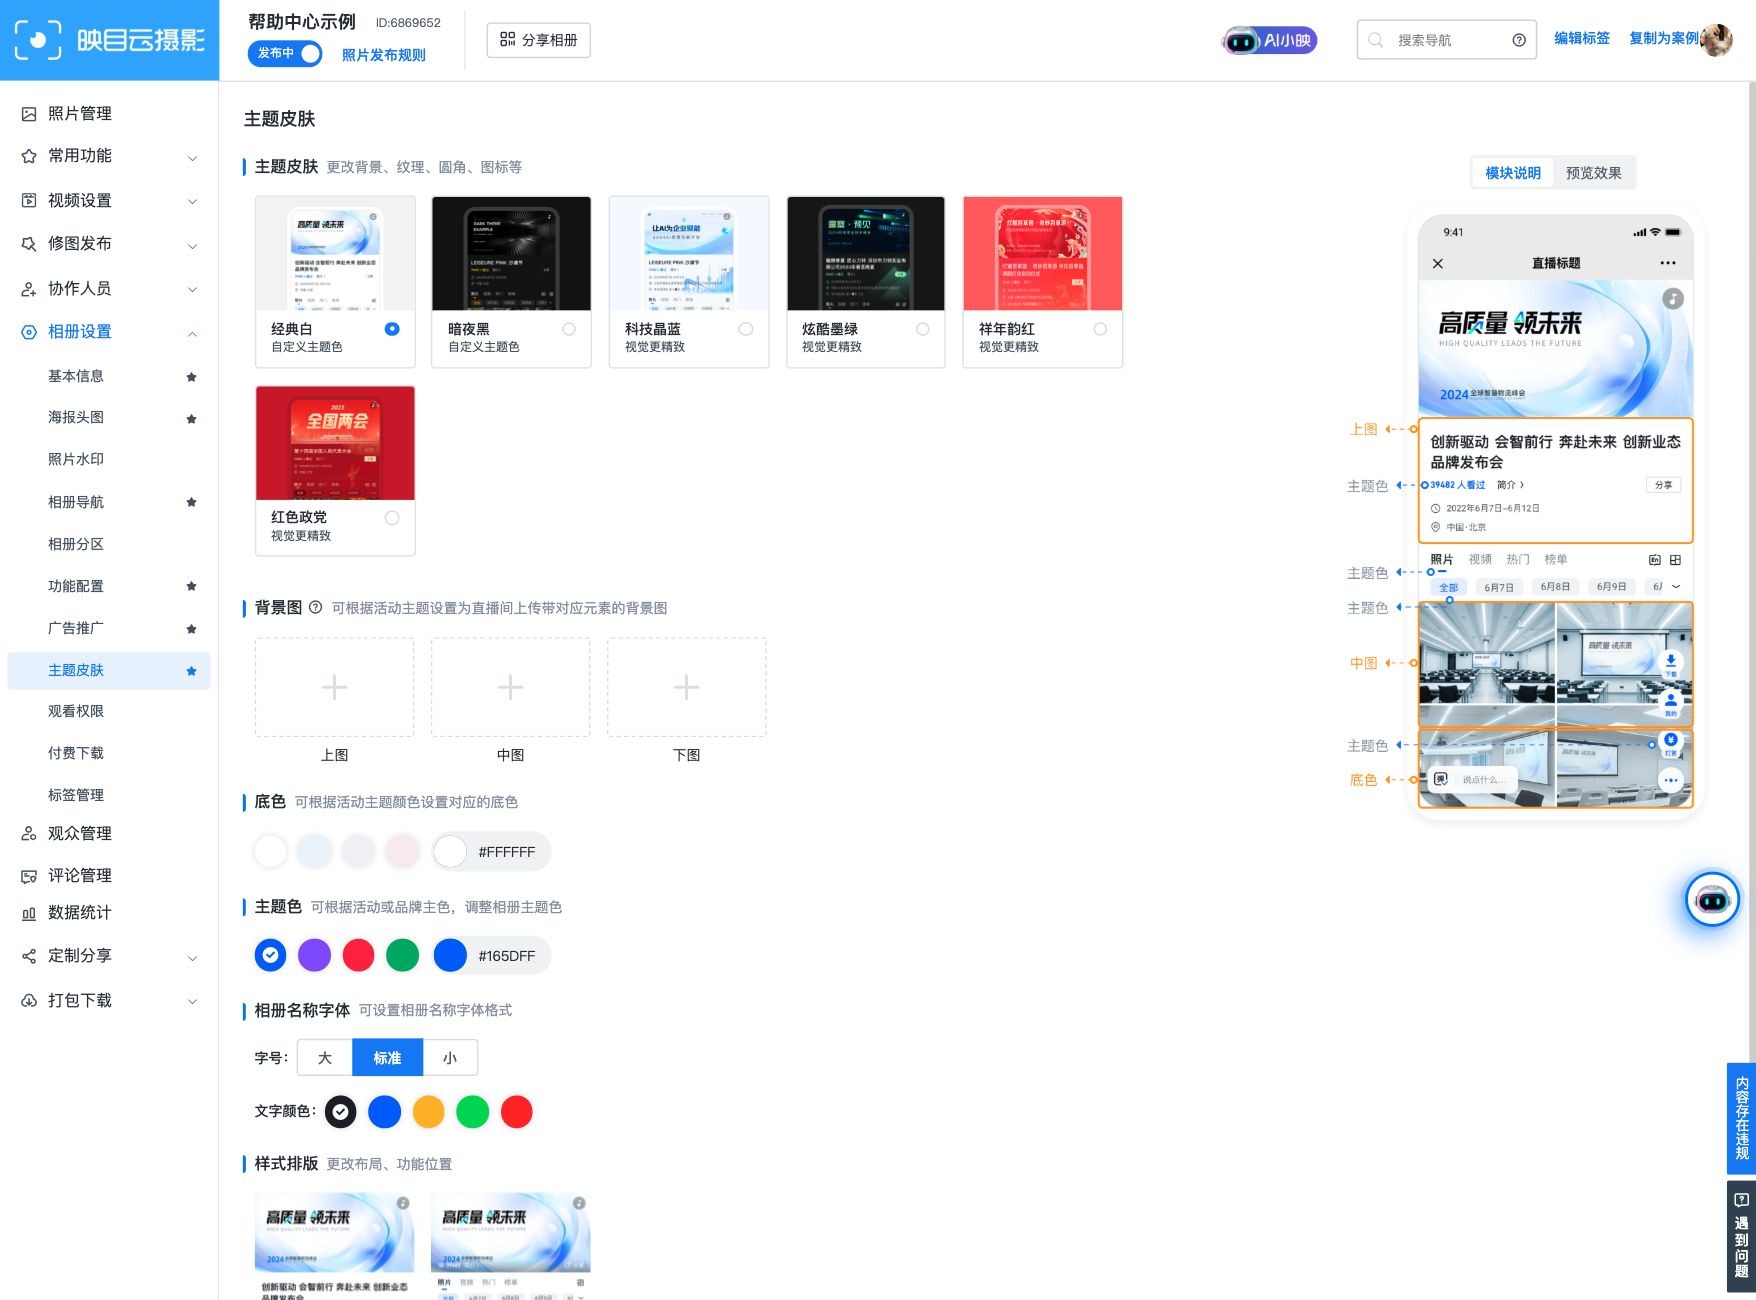This screenshot has width=1756, height=1300.
Task: Expand date list chevron in phone preview
Action: click(x=1676, y=587)
